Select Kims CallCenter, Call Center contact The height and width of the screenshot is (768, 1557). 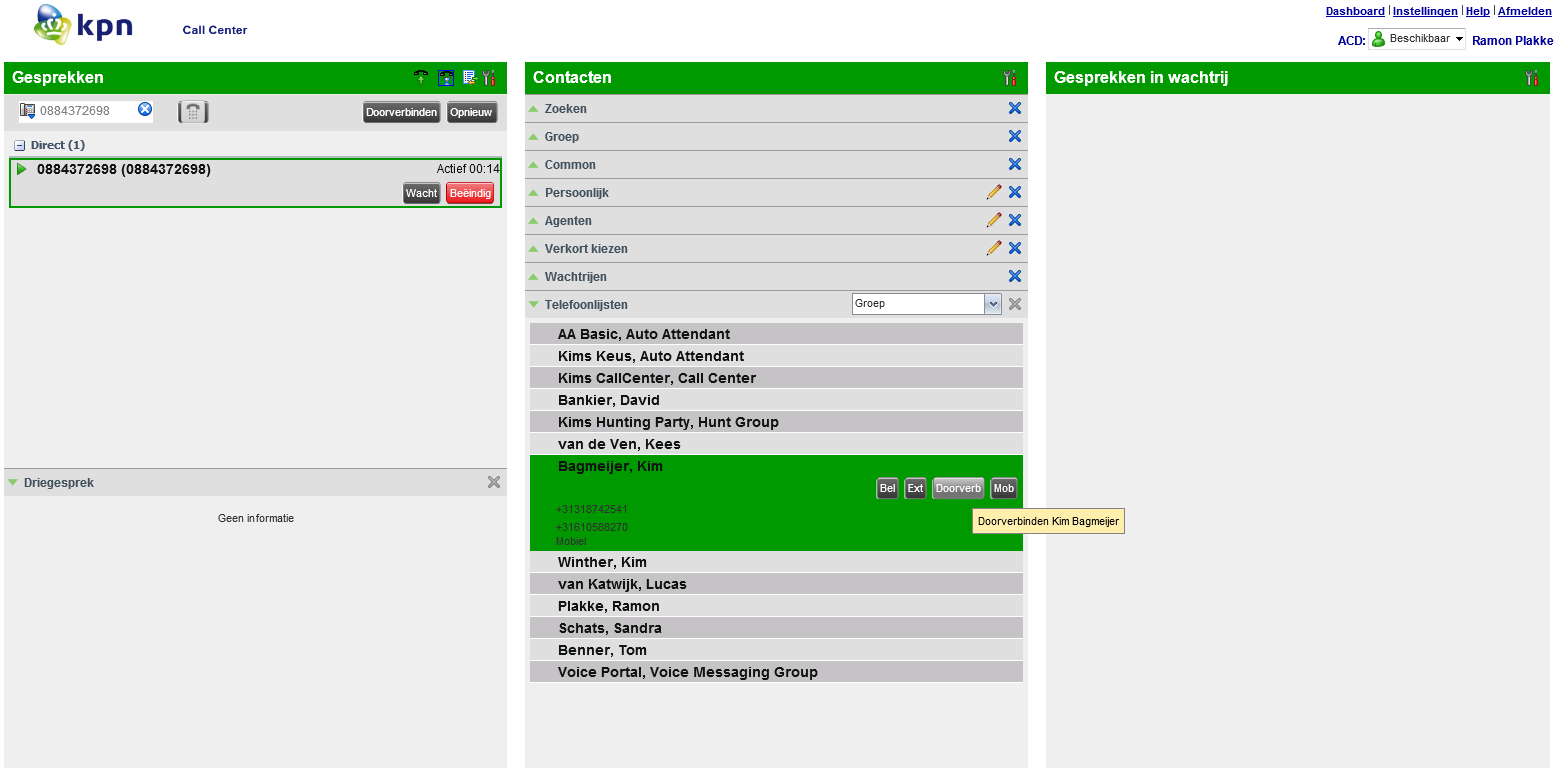tap(776, 378)
